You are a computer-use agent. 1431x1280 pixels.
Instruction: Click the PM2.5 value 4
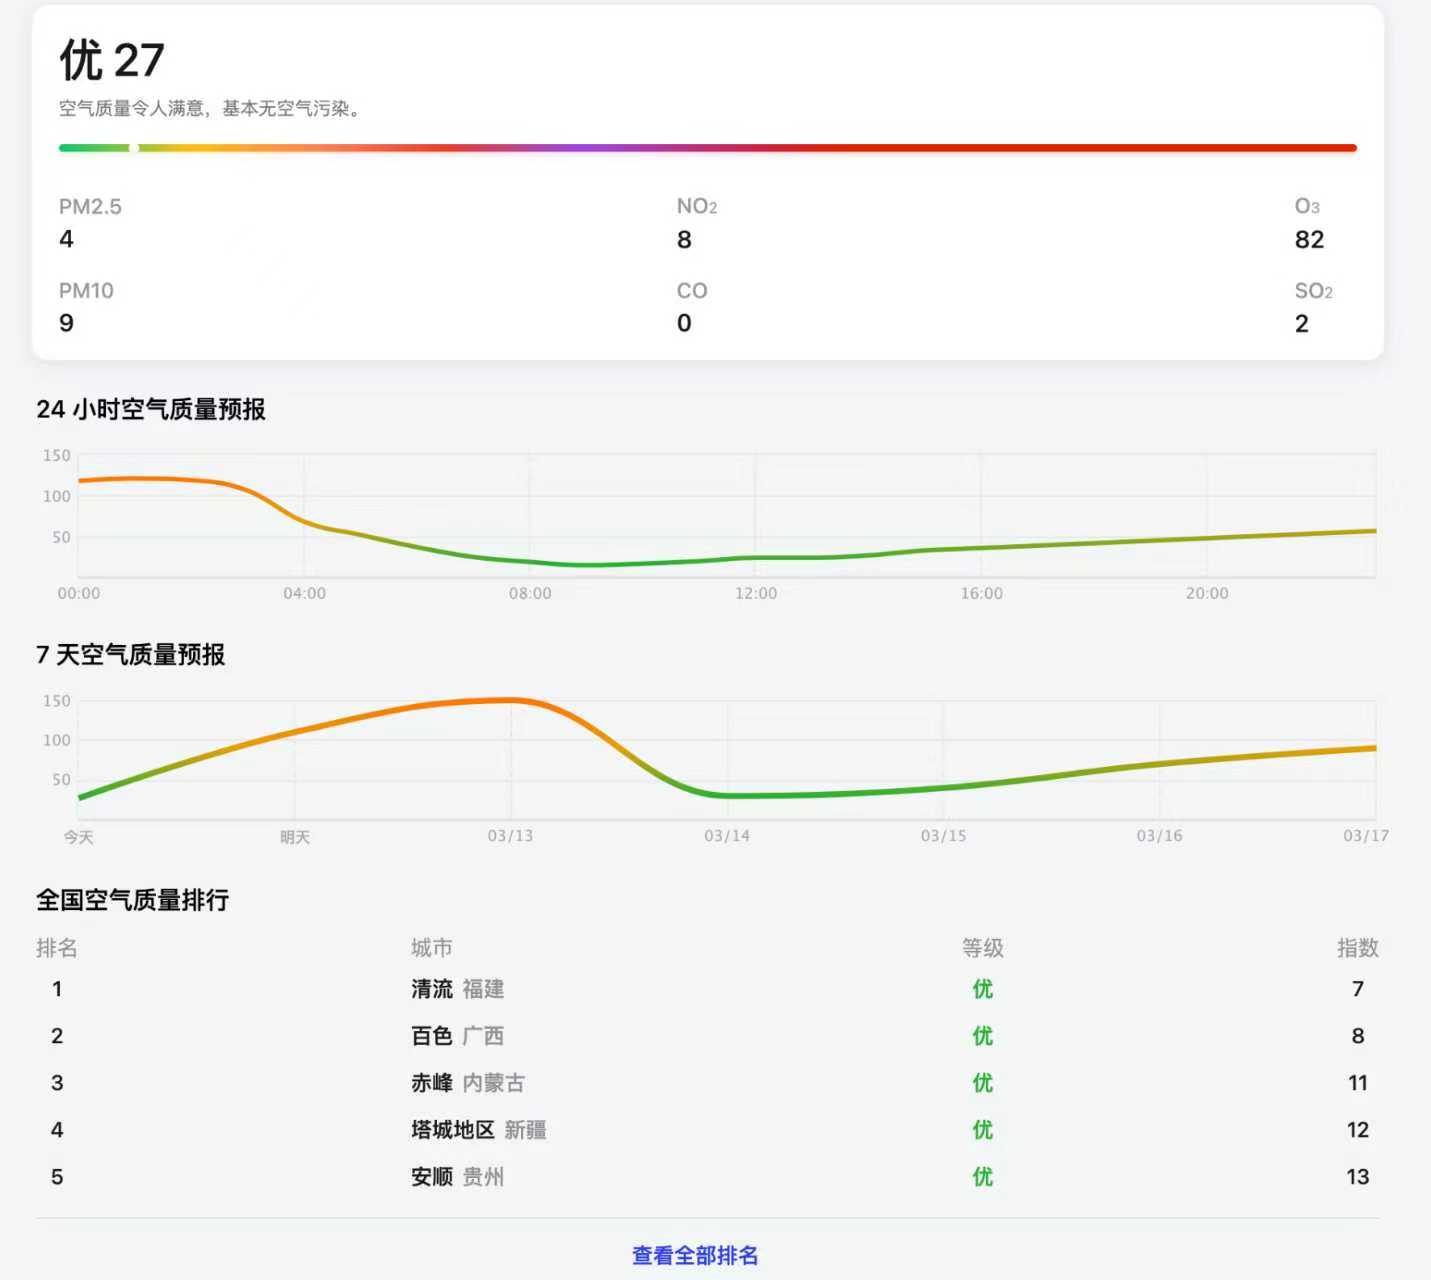coord(66,239)
